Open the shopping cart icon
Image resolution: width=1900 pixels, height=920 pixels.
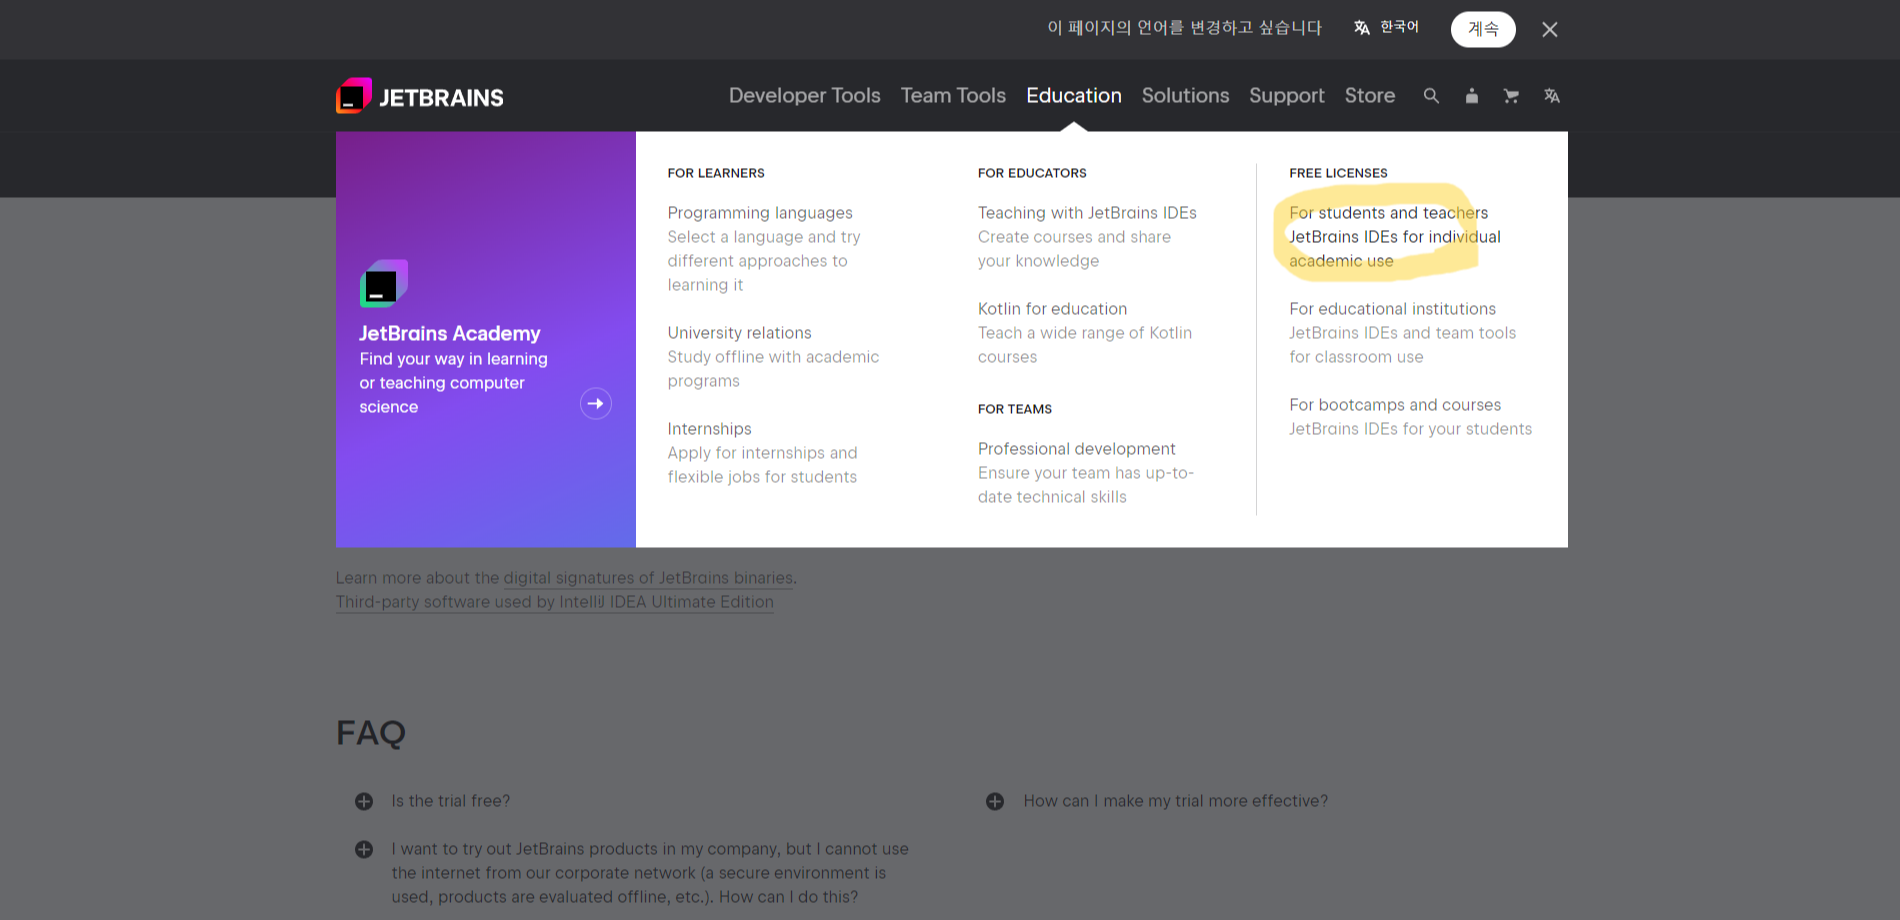point(1511,96)
